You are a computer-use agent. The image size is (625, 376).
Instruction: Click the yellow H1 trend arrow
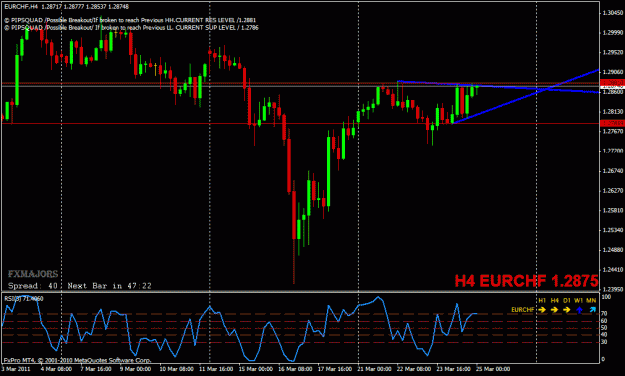(542, 309)
